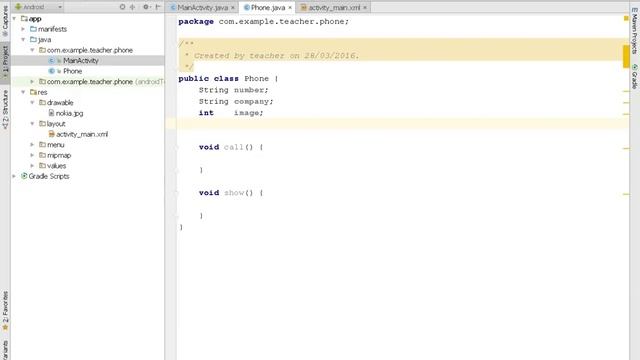
Task: Click the manifests folder icon
Action: (33, 29)
